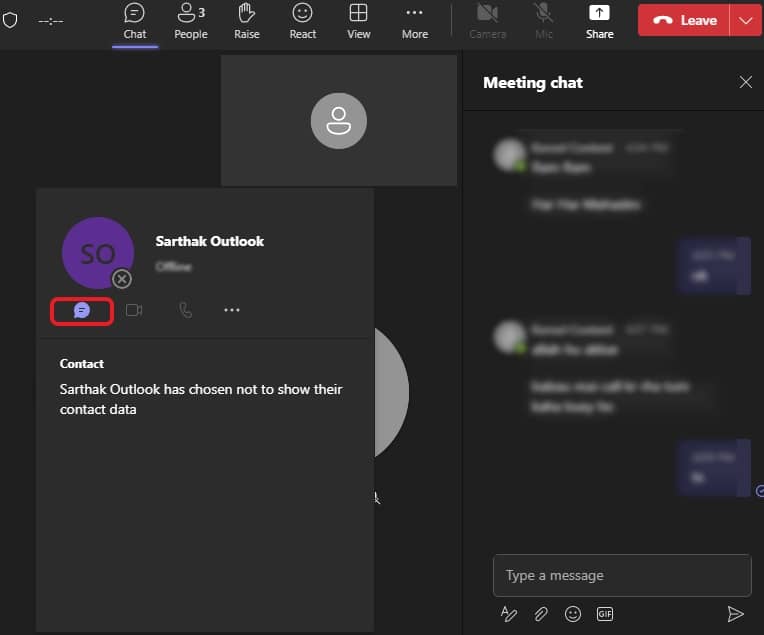Turn on the Camera
Image resolution: width=764 pixels, height=635 pixels.
[488, 21]
